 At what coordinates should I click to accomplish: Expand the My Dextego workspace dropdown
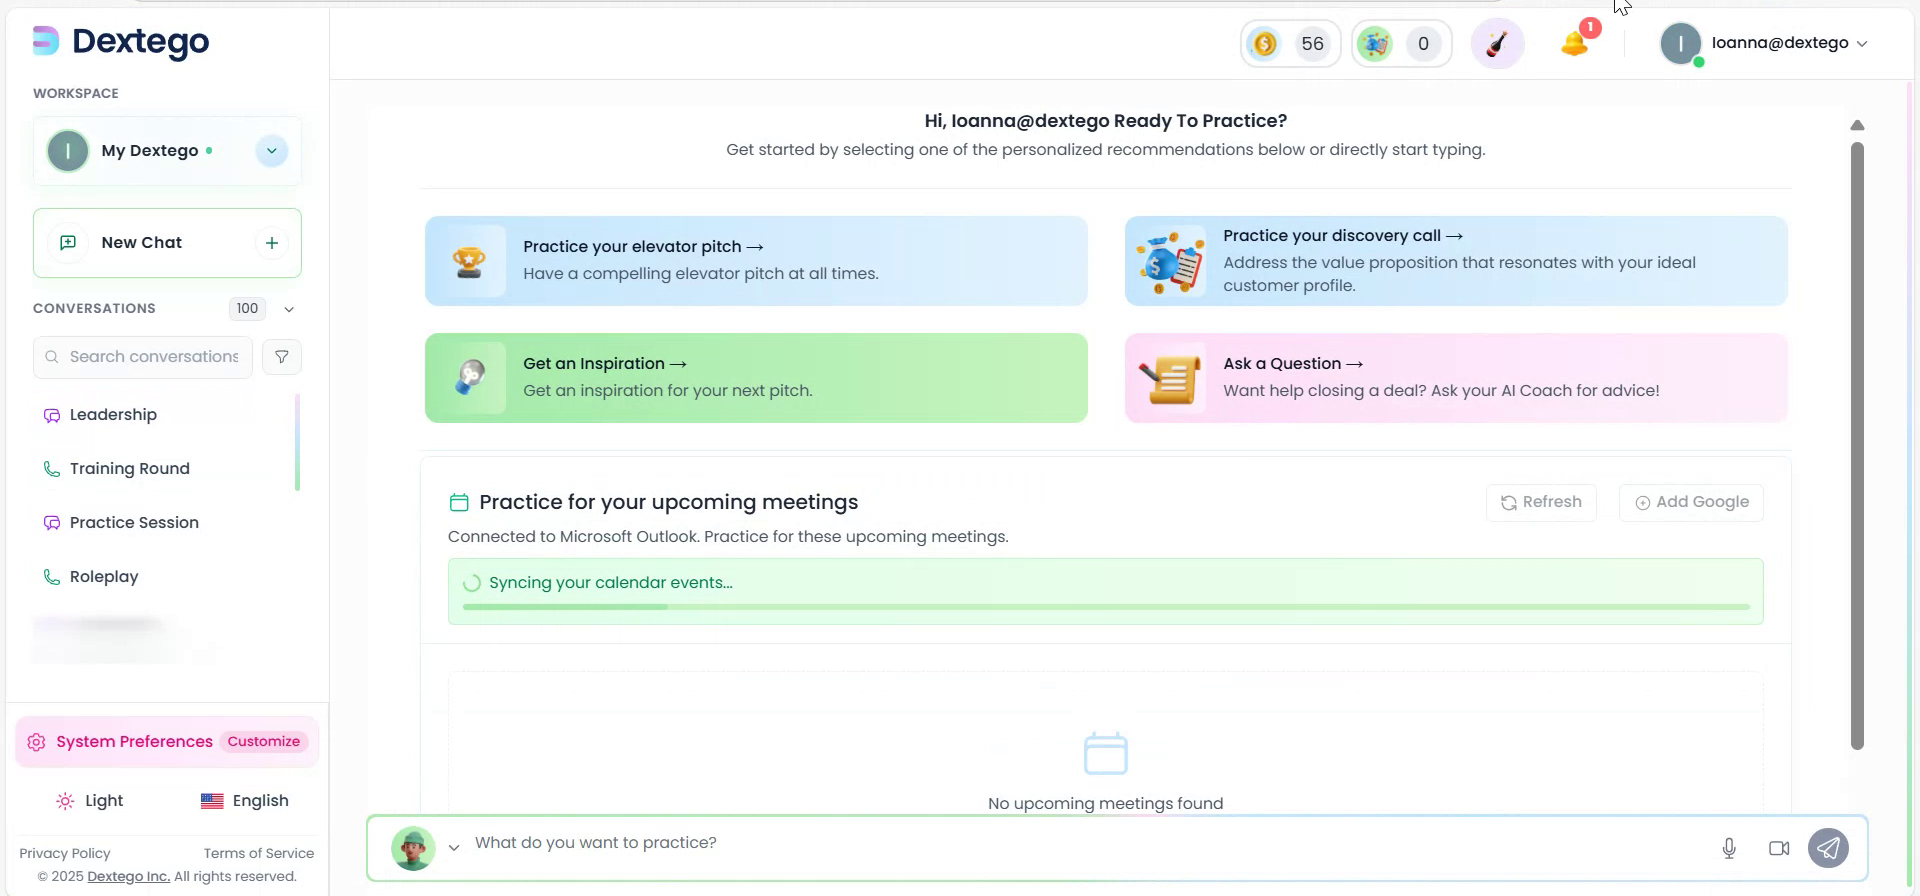point(271,151)
